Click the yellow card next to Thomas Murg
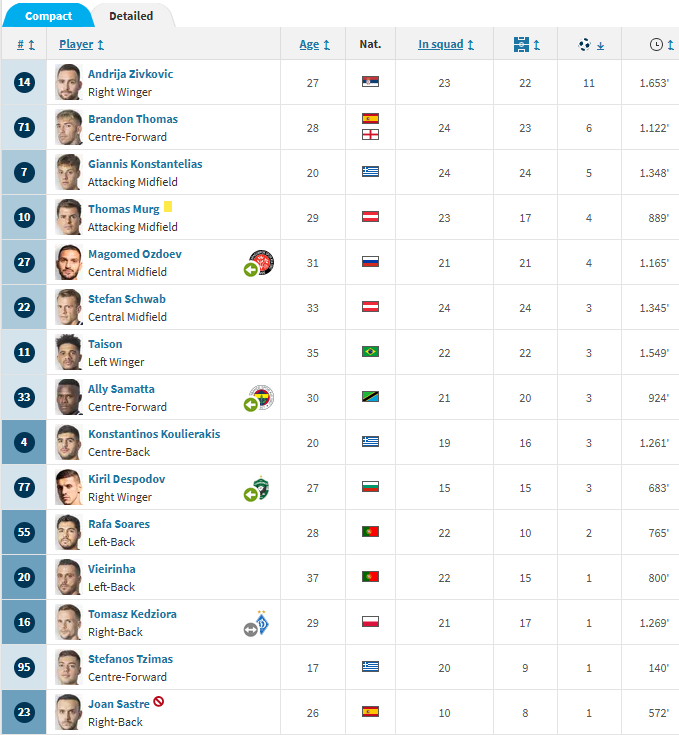The height and width of the screenshot is (735, 679). (x=168, y=207)
